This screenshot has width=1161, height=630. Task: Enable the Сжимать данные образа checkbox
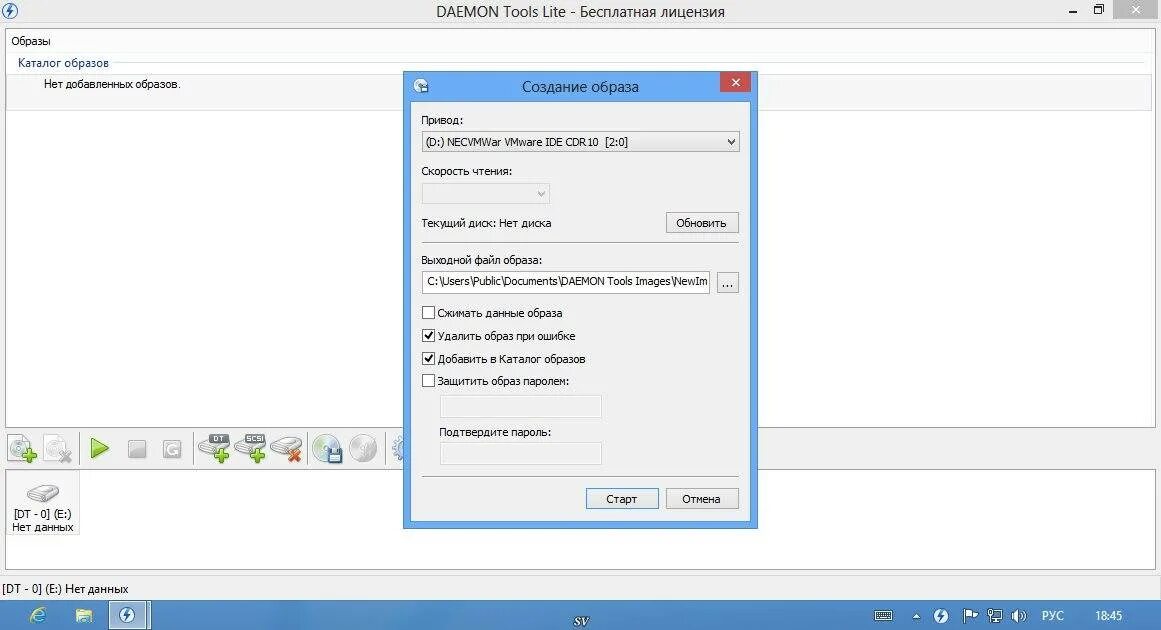coord(428,312)
